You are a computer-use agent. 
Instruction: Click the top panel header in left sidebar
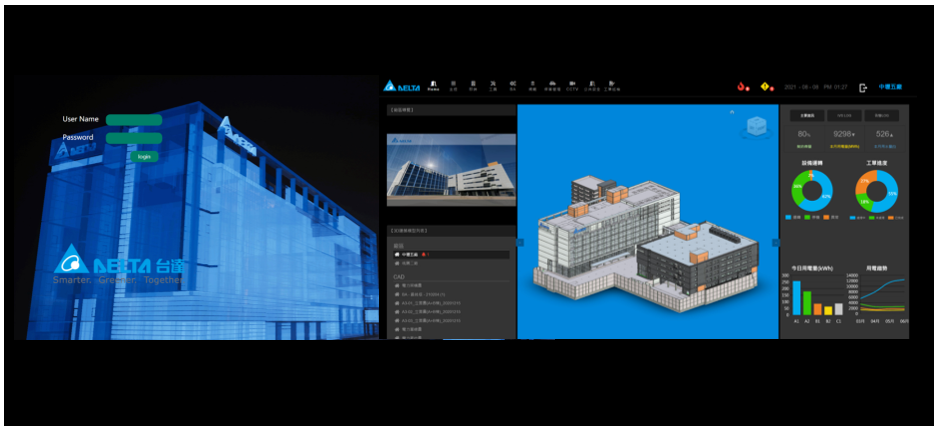[x=451, y=110]
